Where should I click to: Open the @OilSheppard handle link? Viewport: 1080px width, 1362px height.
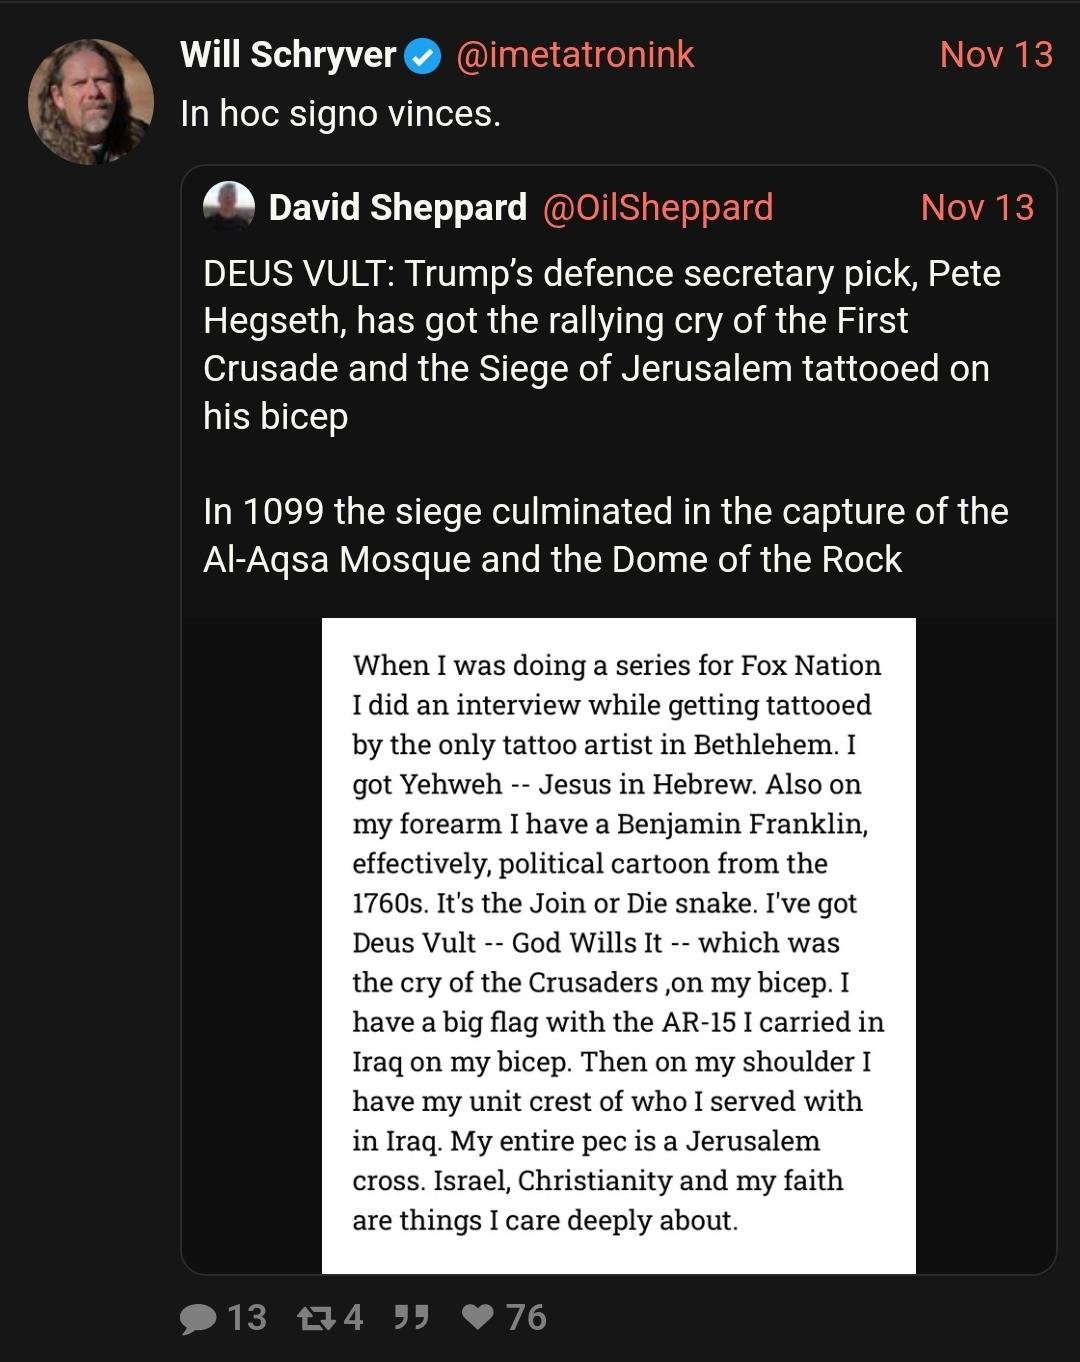[x=658, y=208]
